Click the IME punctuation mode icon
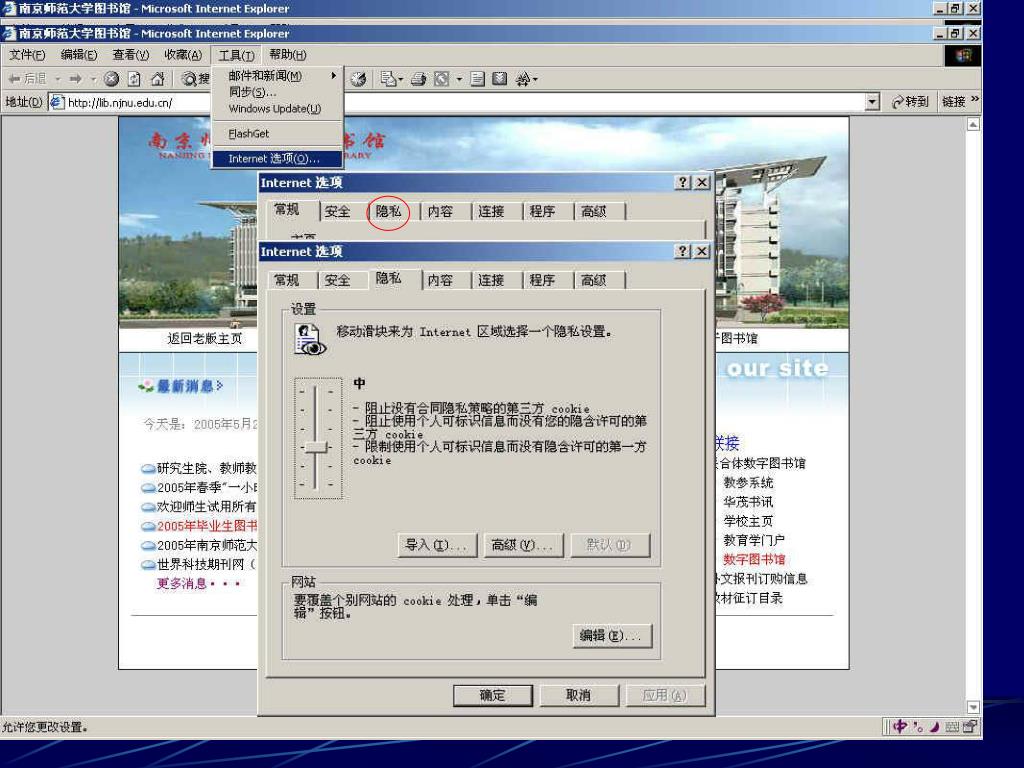This screenshot has width=1024, height=768. coord(918,726)
